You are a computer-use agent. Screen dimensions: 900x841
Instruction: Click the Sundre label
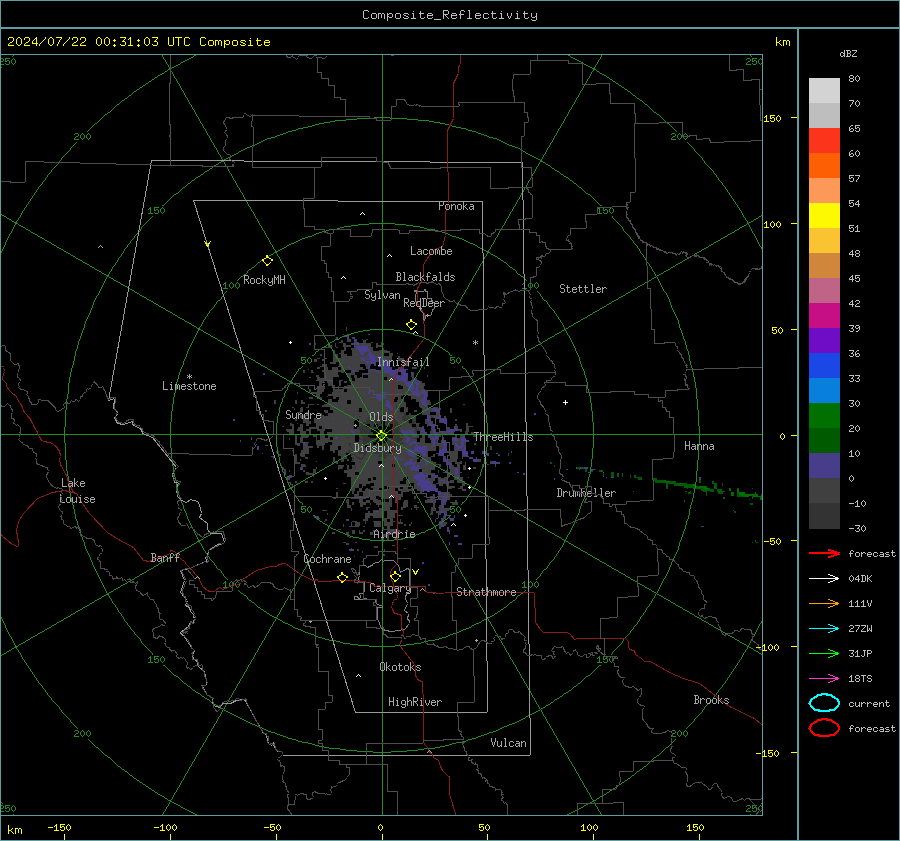303,415
